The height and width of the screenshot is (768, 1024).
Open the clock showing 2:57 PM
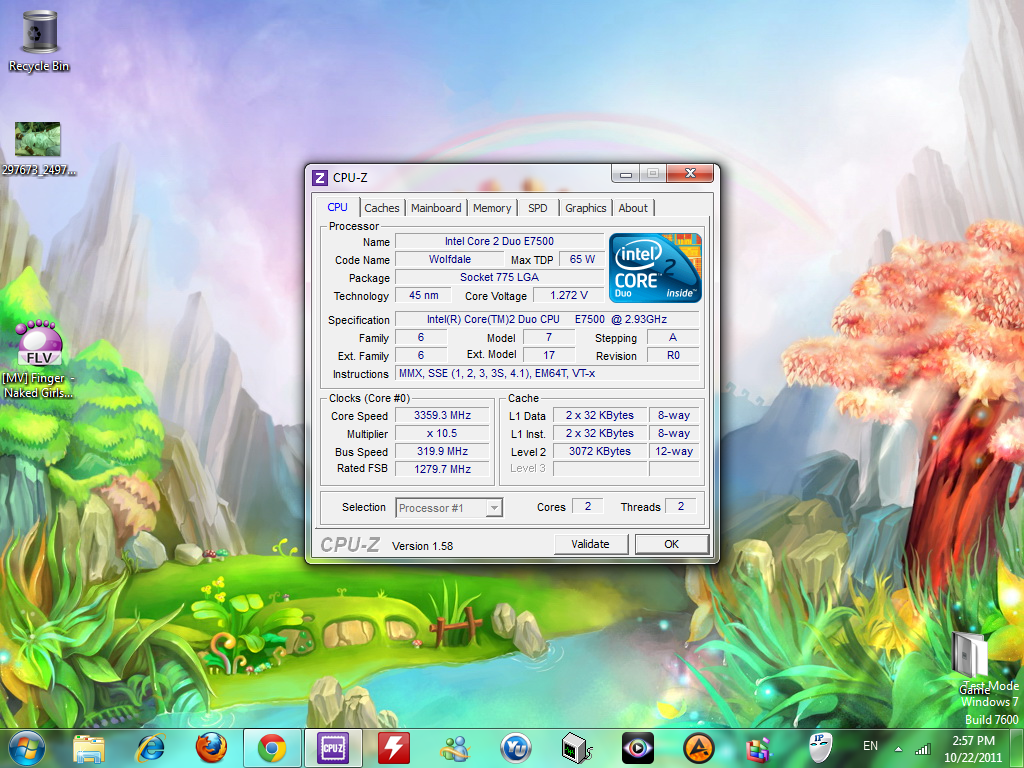coord(973,749)
